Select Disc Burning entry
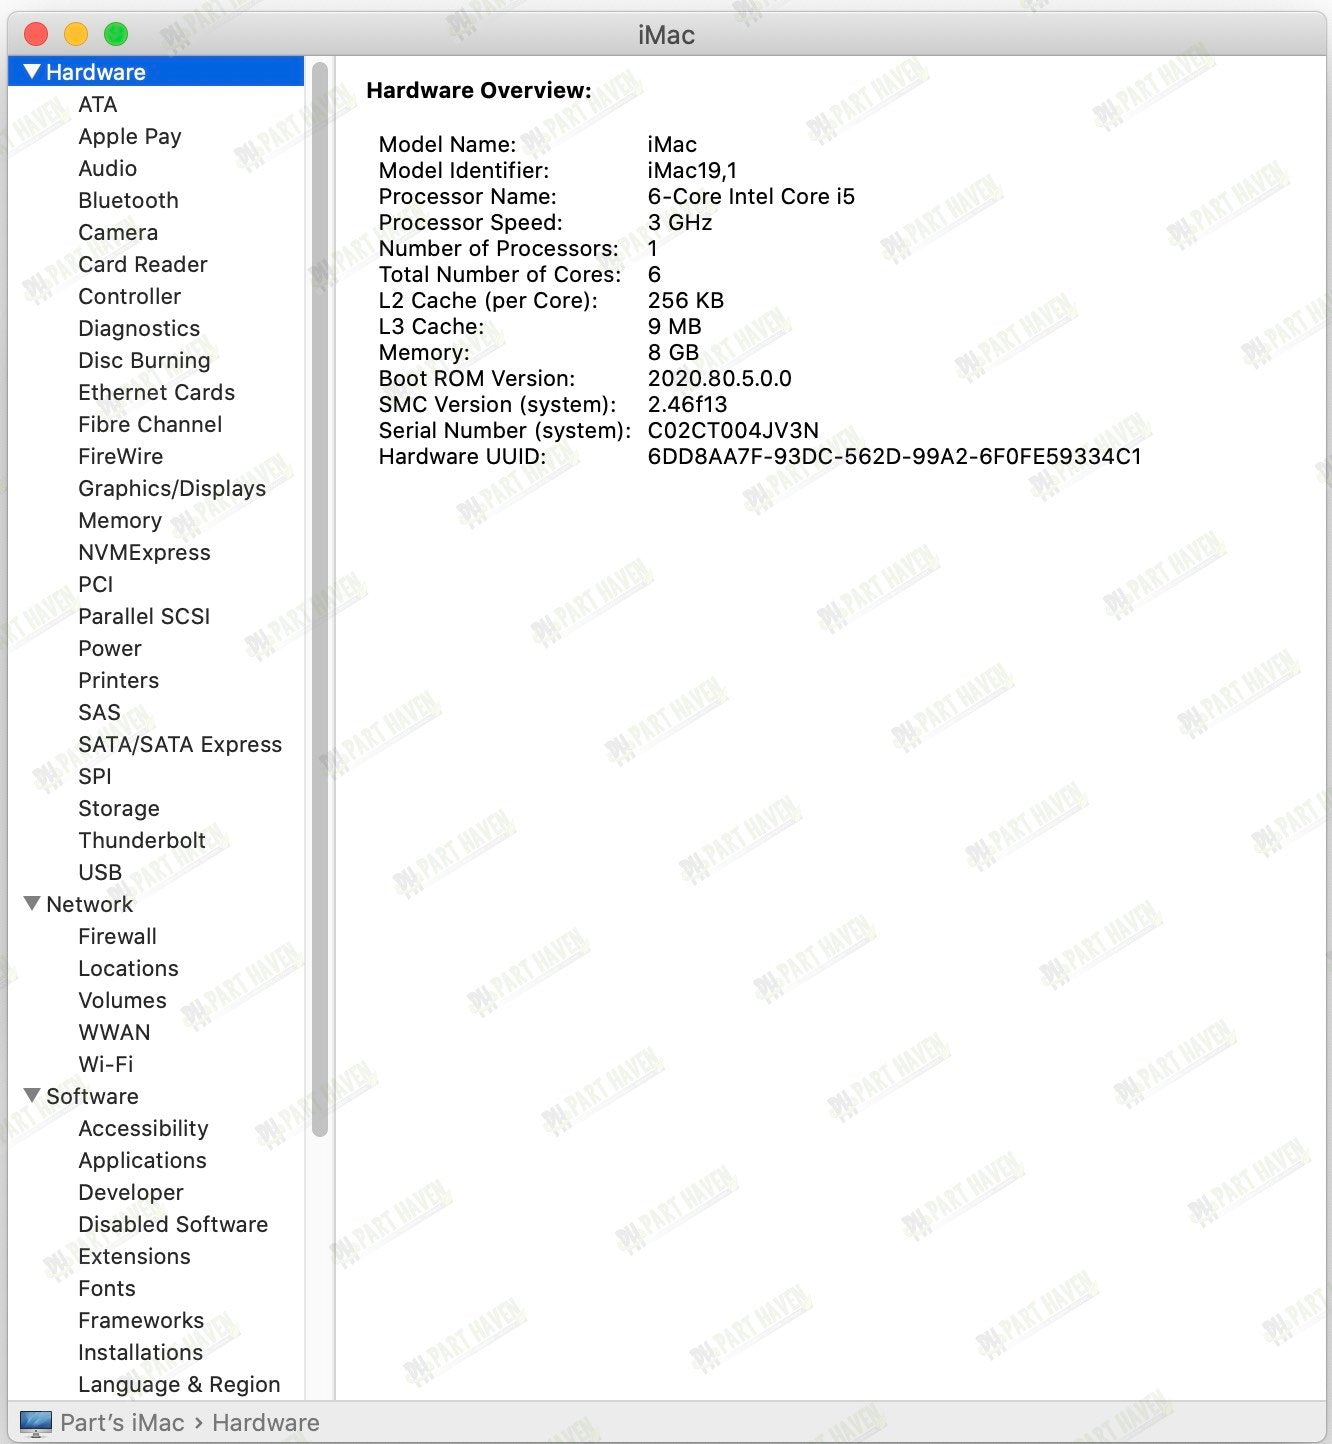This screenshot has width=1332, height=1444. [x=144, y=360]
